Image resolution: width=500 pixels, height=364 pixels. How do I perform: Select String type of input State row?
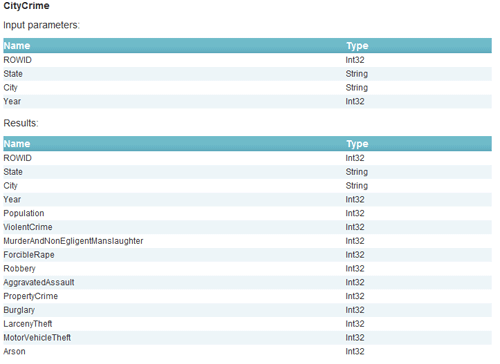coord(357,74)
